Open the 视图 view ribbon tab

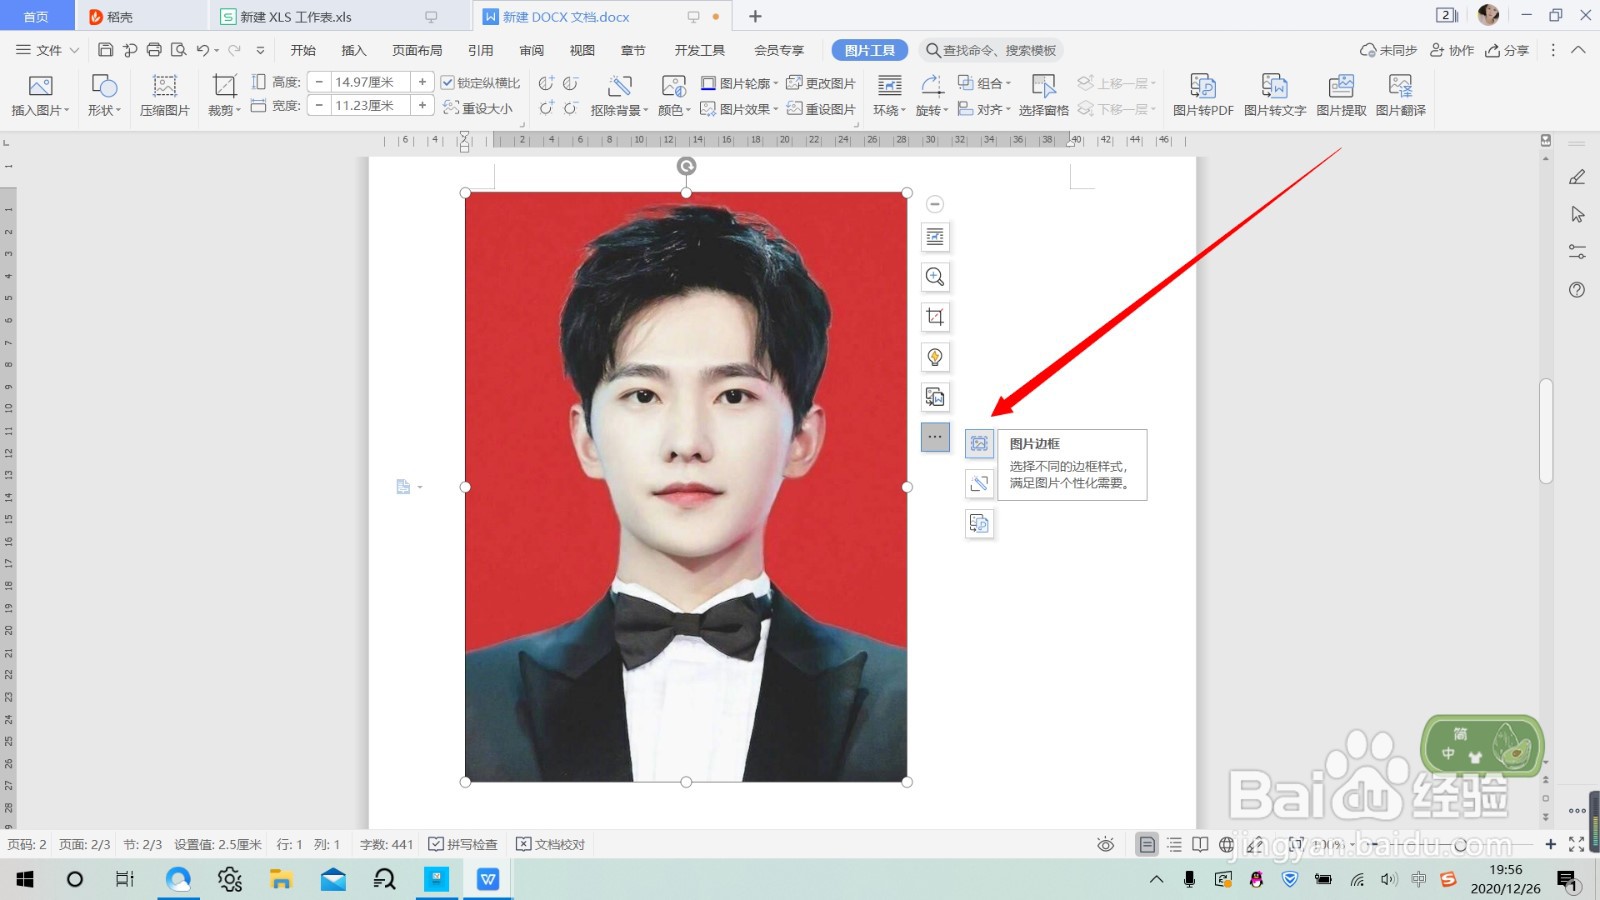[582, 50]
